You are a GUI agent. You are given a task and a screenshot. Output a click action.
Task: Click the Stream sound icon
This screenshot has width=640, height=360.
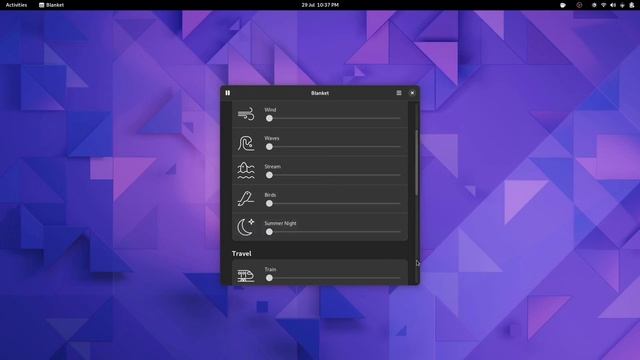[x=246, y=171]
